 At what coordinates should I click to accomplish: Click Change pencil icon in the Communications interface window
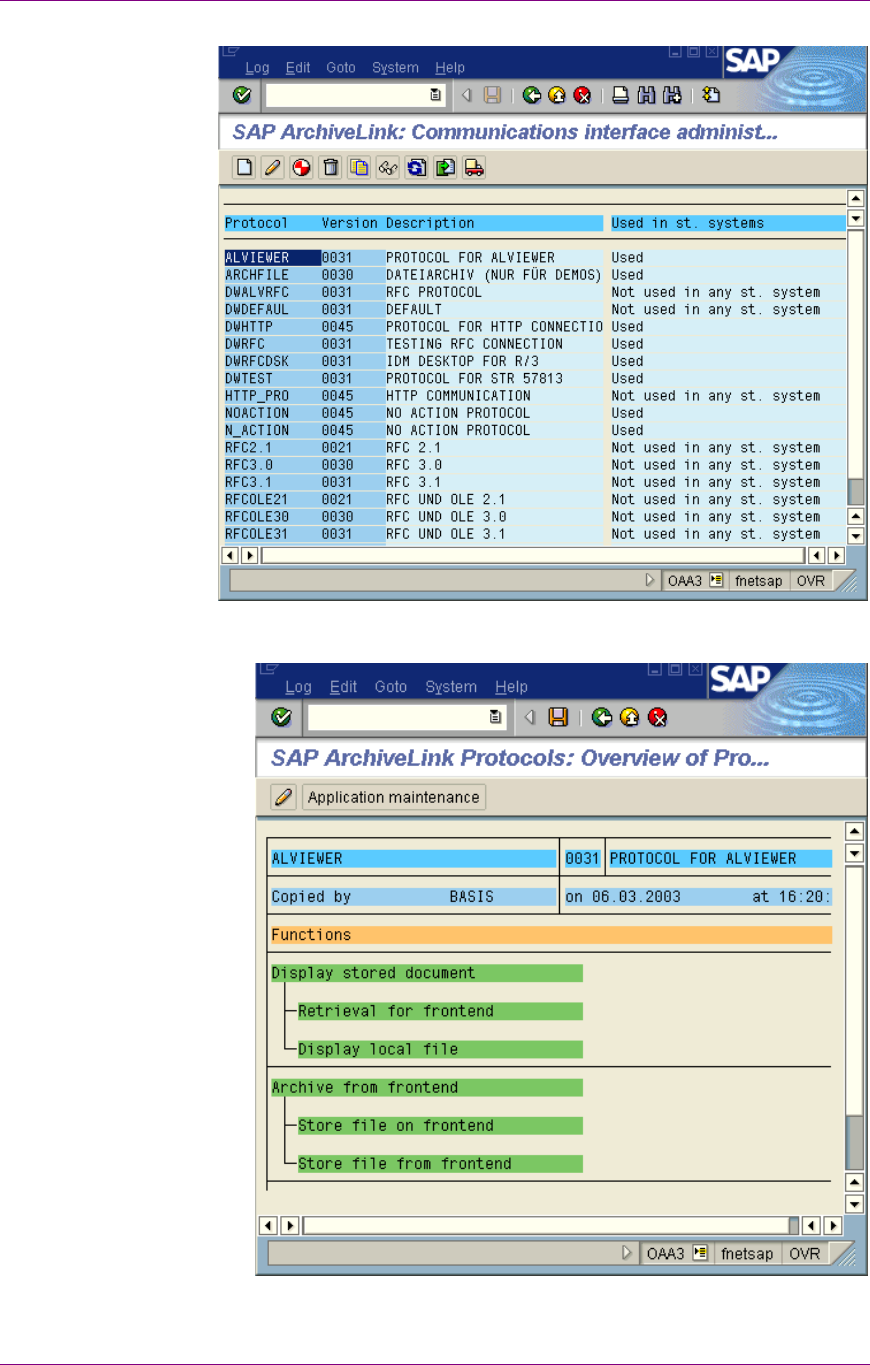(272, 168)
